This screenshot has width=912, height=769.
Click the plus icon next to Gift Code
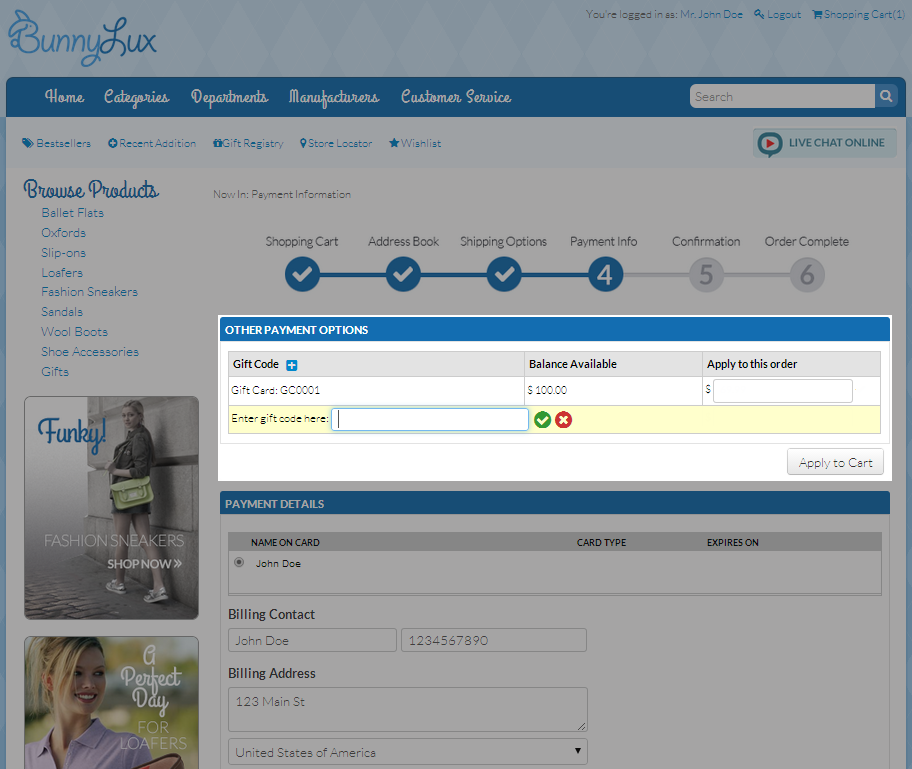(292, 365)
